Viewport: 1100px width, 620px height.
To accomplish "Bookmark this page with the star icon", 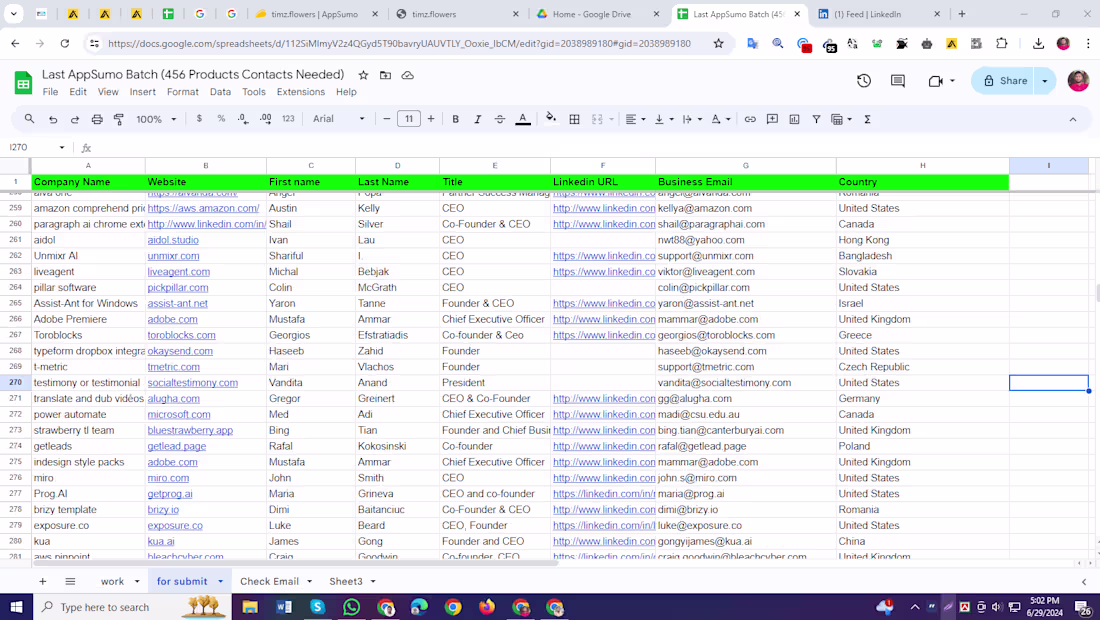I will point(718,43).
